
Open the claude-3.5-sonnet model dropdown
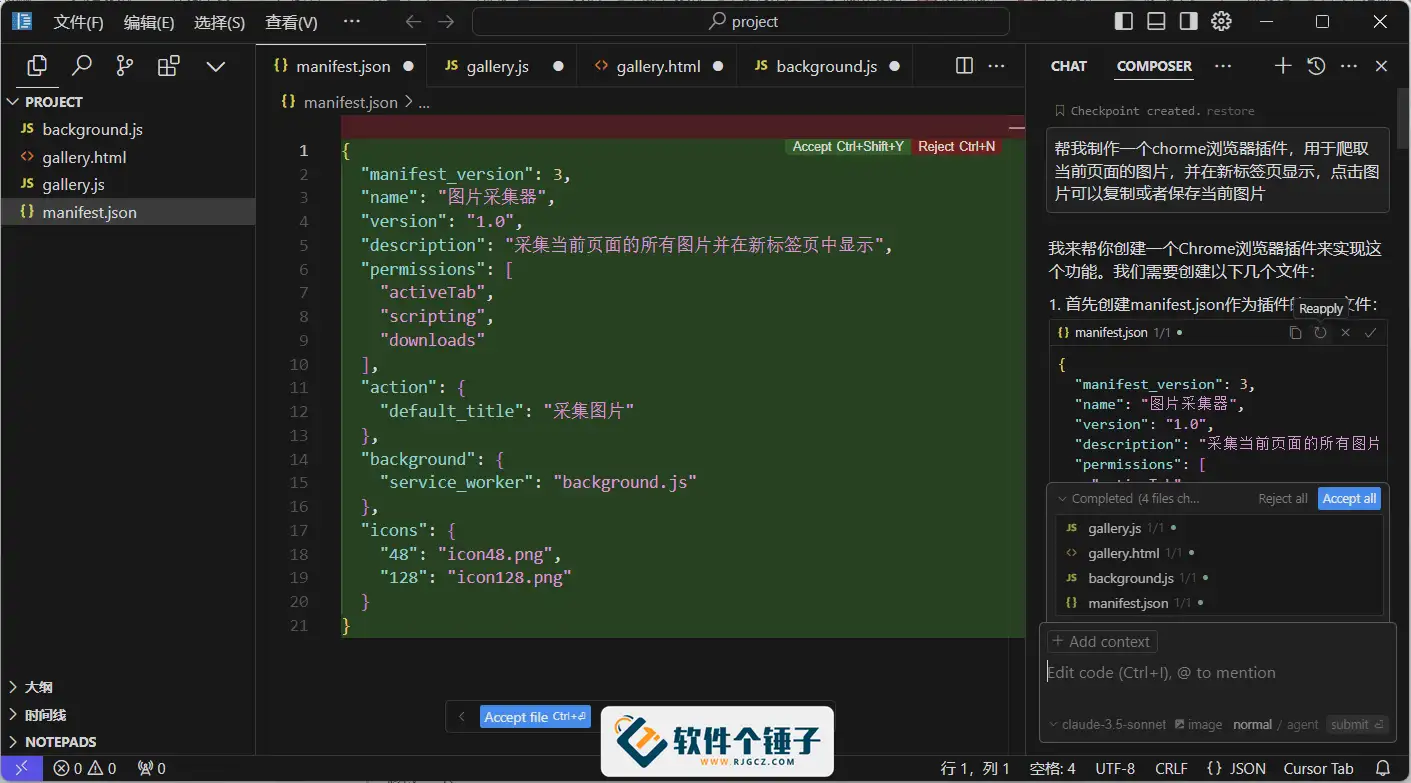coord(1108,725)
